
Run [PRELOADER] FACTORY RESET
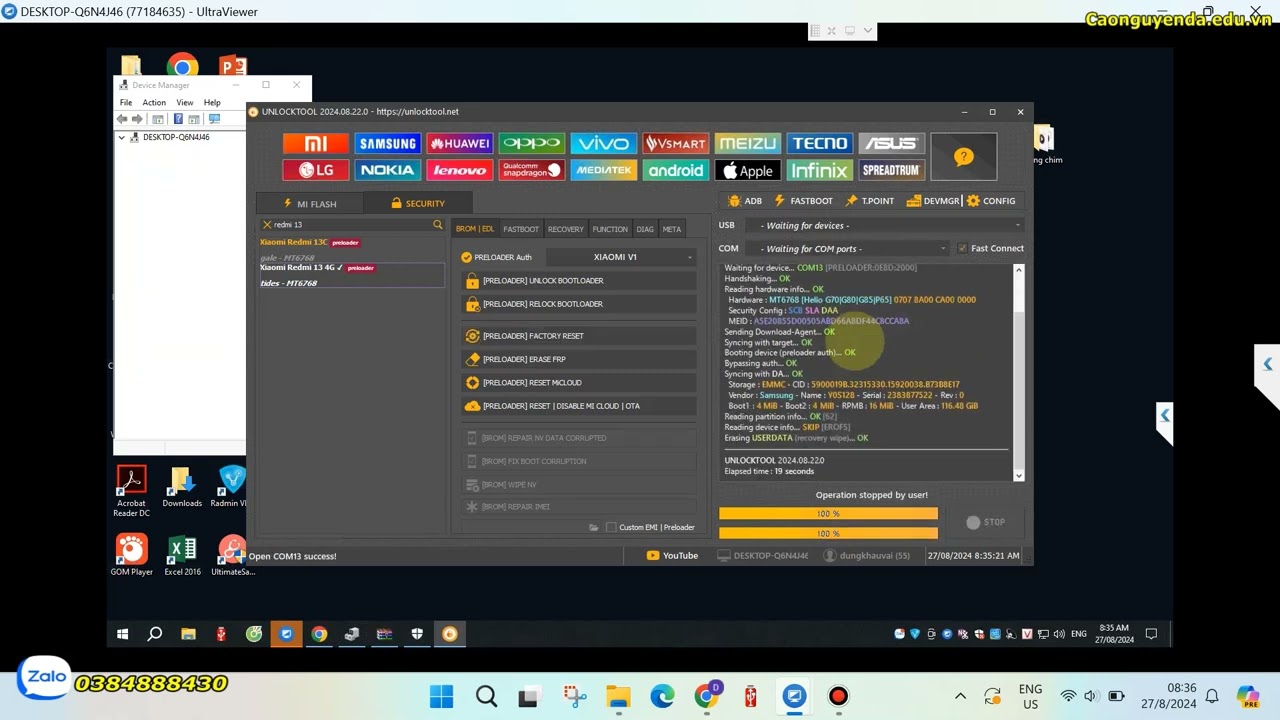[x=579, y=336]
